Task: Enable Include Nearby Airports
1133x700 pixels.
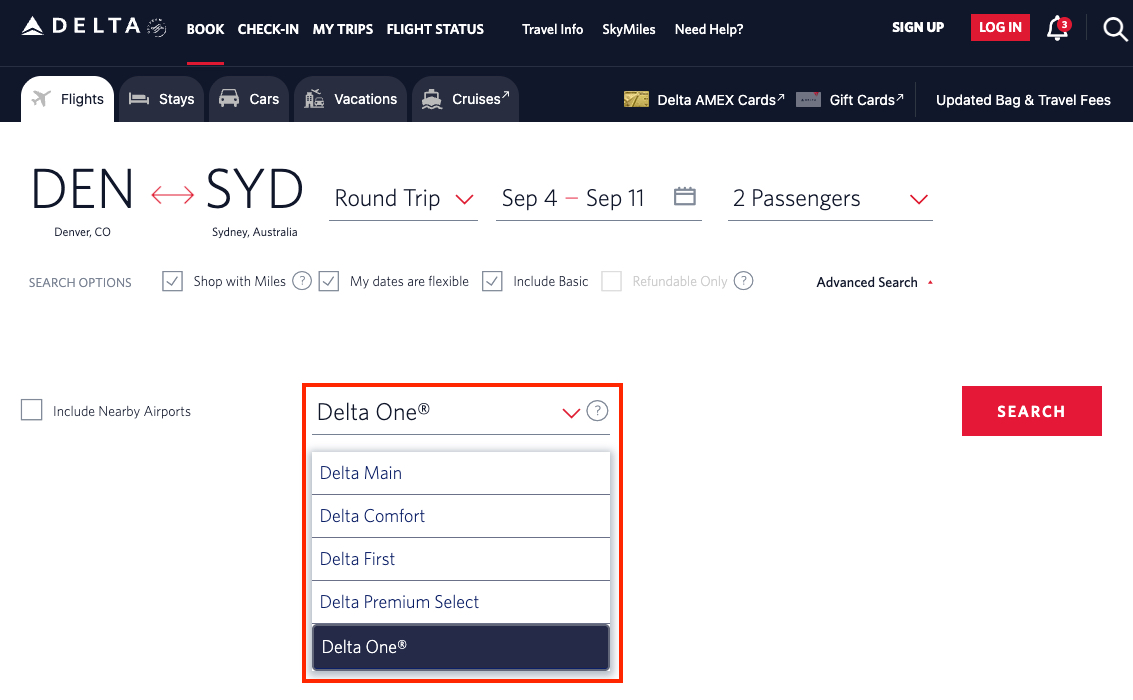Action: [31, 410]
